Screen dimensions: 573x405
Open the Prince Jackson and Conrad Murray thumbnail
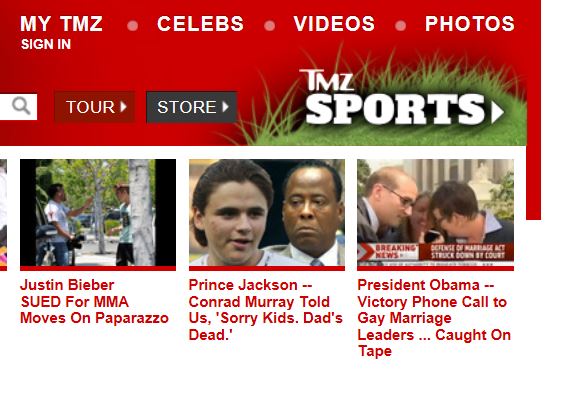[267, 213]
